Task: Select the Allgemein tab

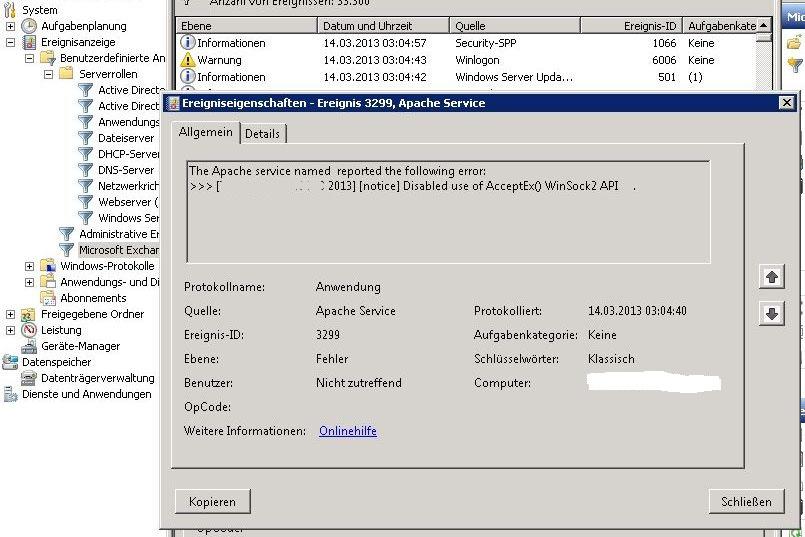Action: [x=205, y=132]
